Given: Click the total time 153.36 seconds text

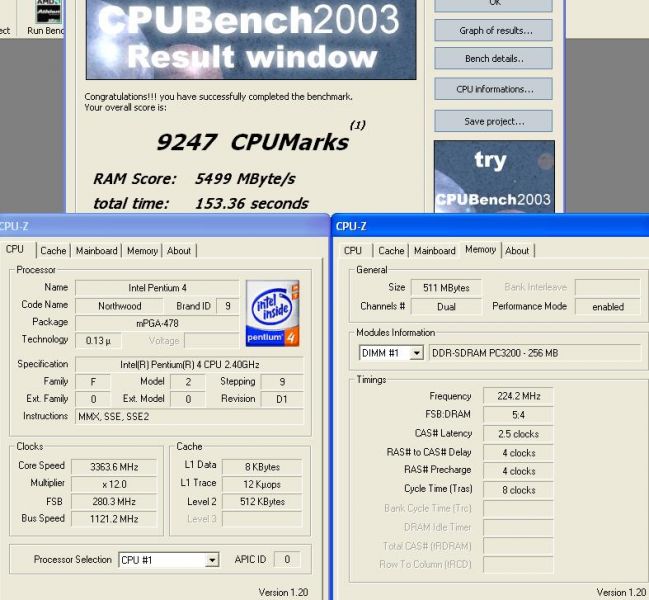Looking at the screenshot, I should [x=201, y=203].
